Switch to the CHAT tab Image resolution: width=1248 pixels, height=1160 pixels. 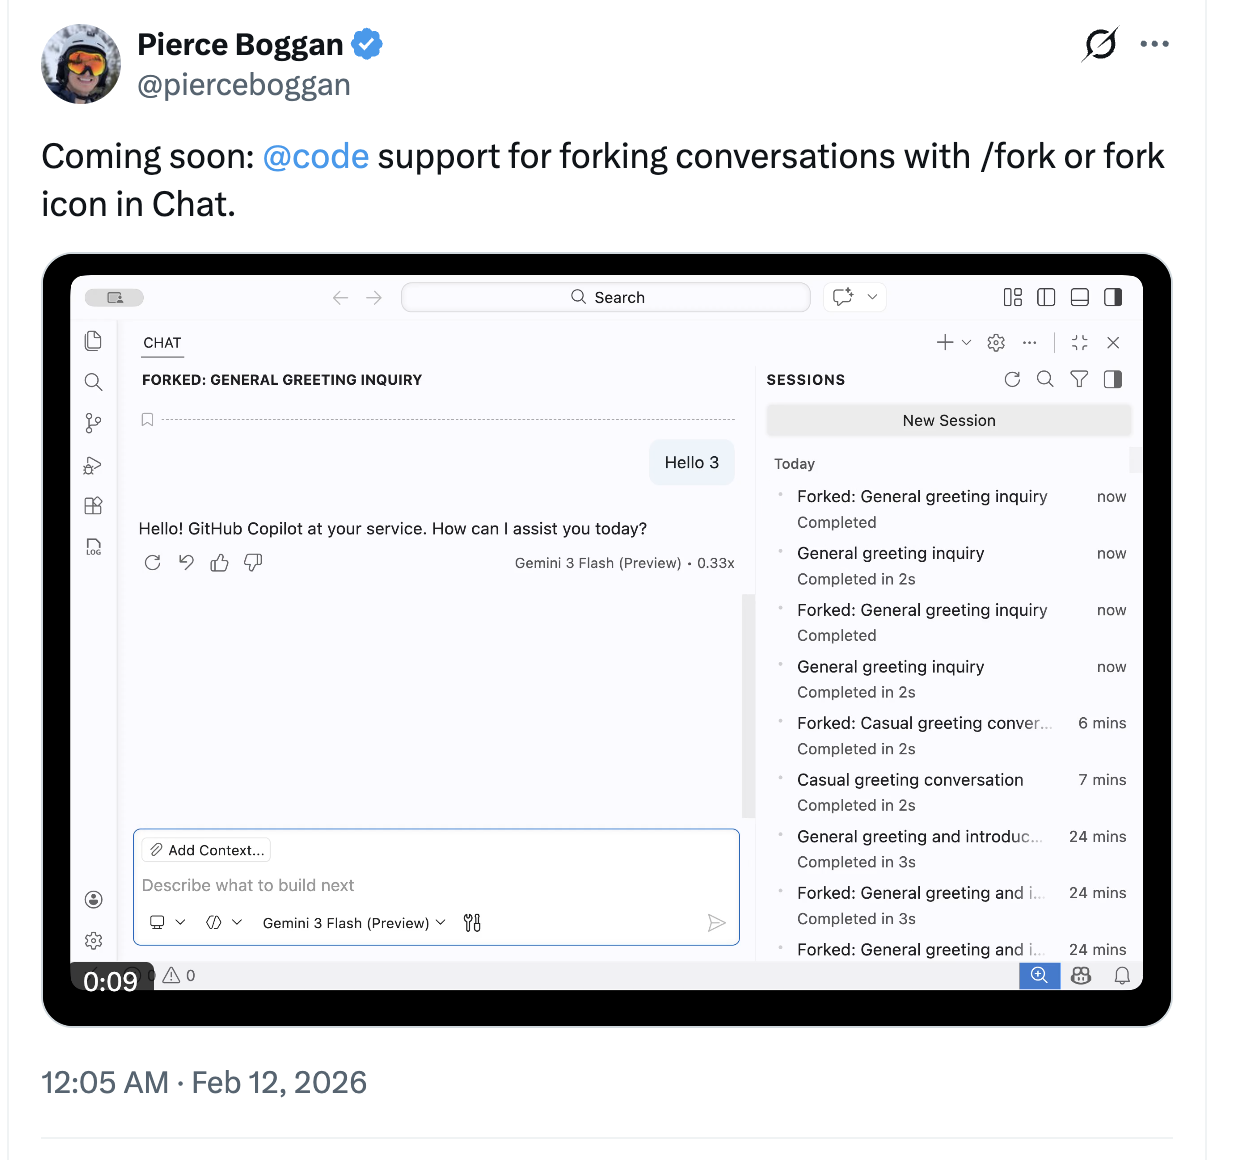click(x=162, y=342)
